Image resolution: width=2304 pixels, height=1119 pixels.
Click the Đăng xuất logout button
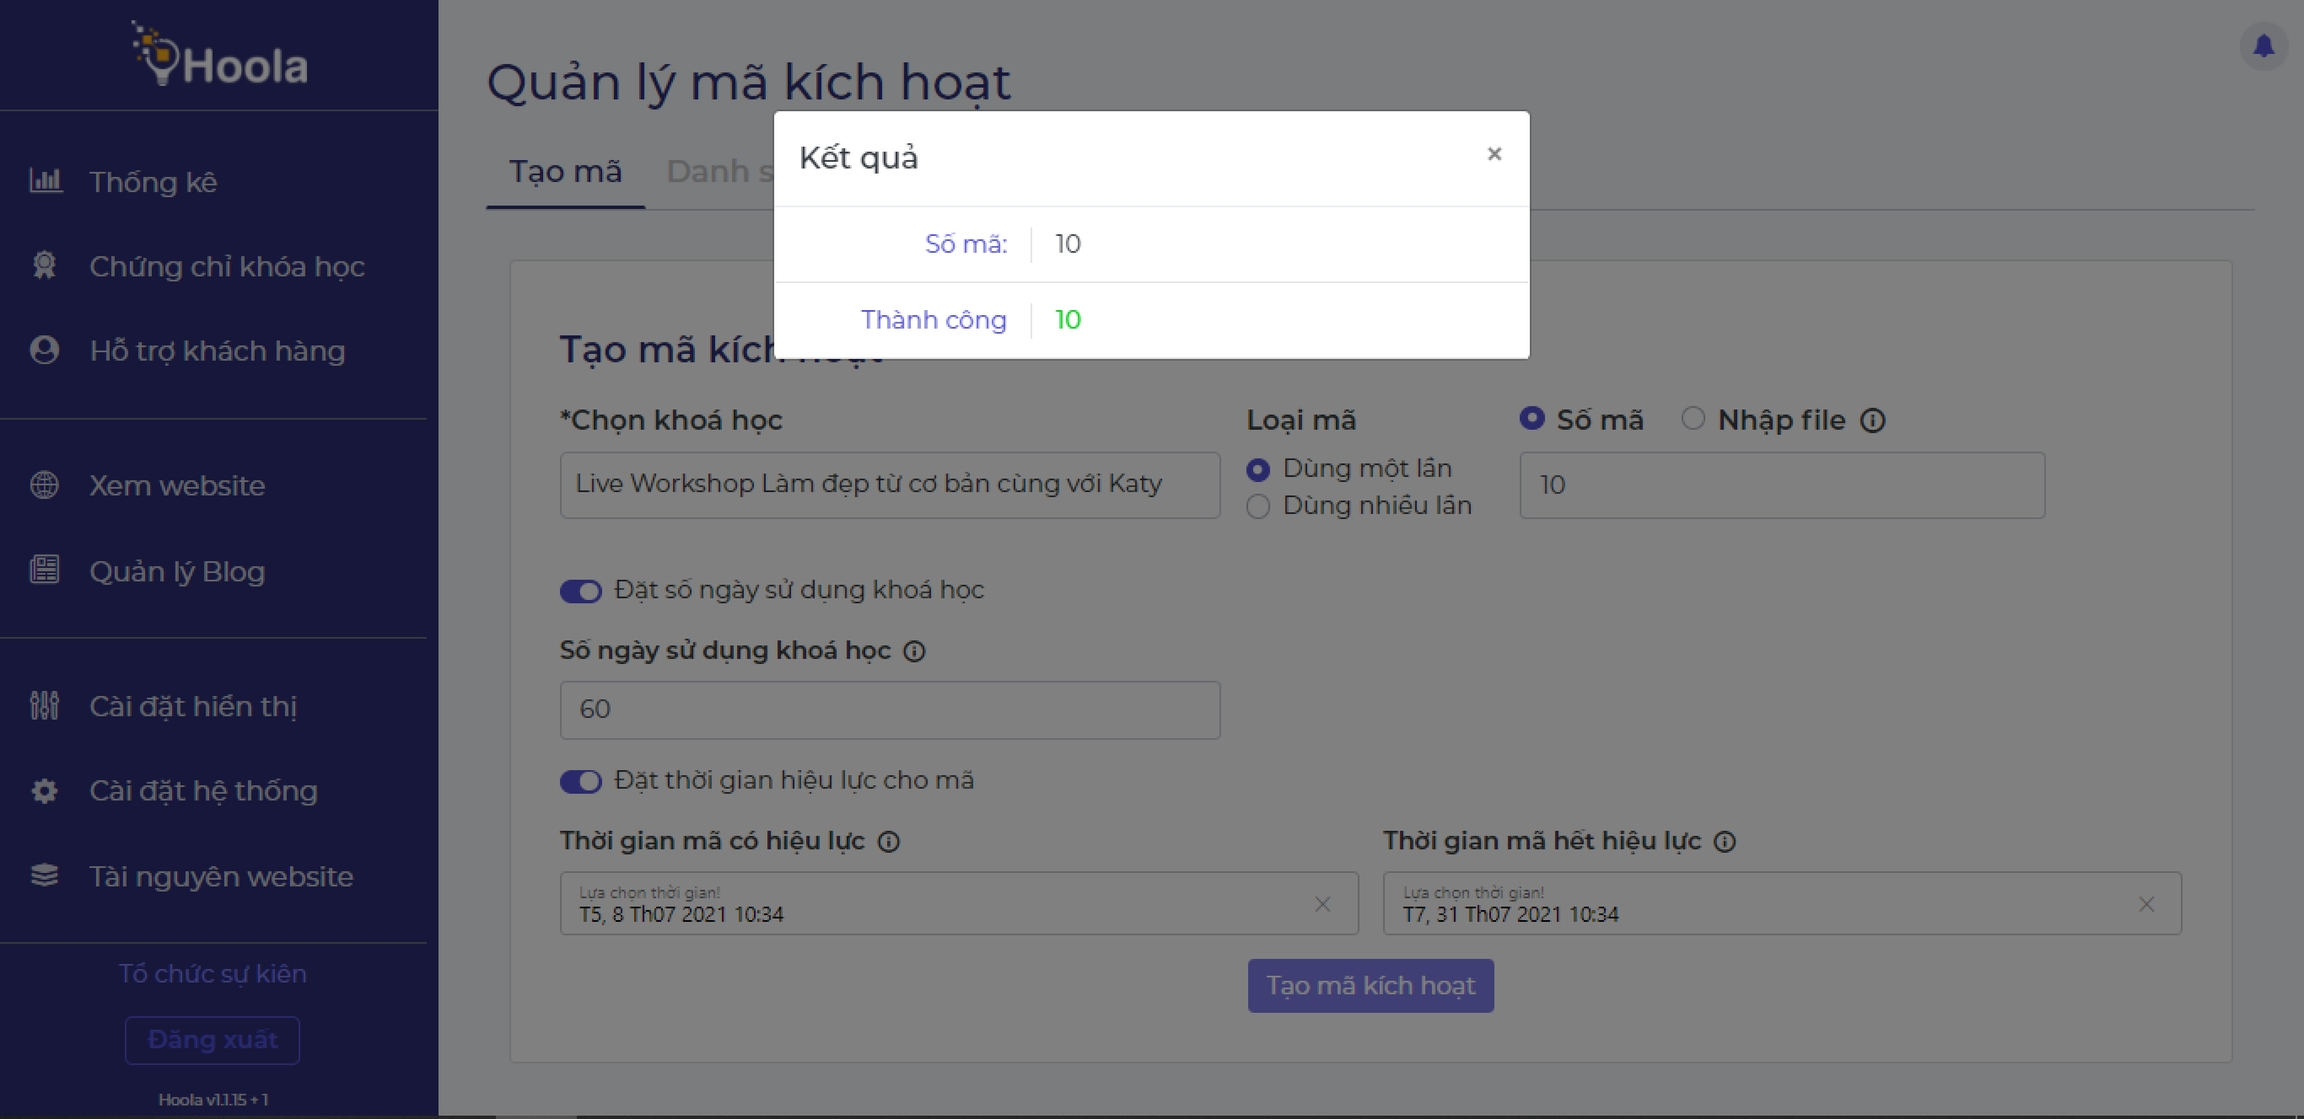(212, 1040)
